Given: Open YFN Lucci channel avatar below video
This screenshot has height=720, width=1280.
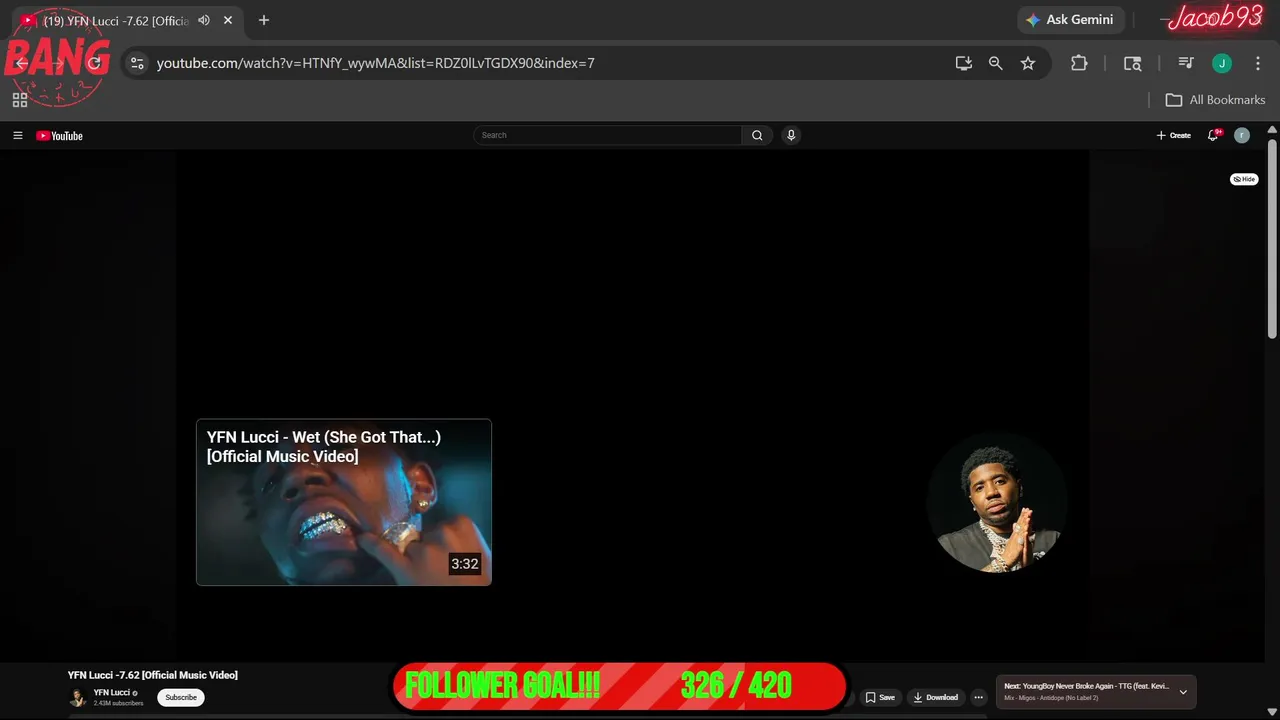Looking at the screenshot, I should coord(77,697).
